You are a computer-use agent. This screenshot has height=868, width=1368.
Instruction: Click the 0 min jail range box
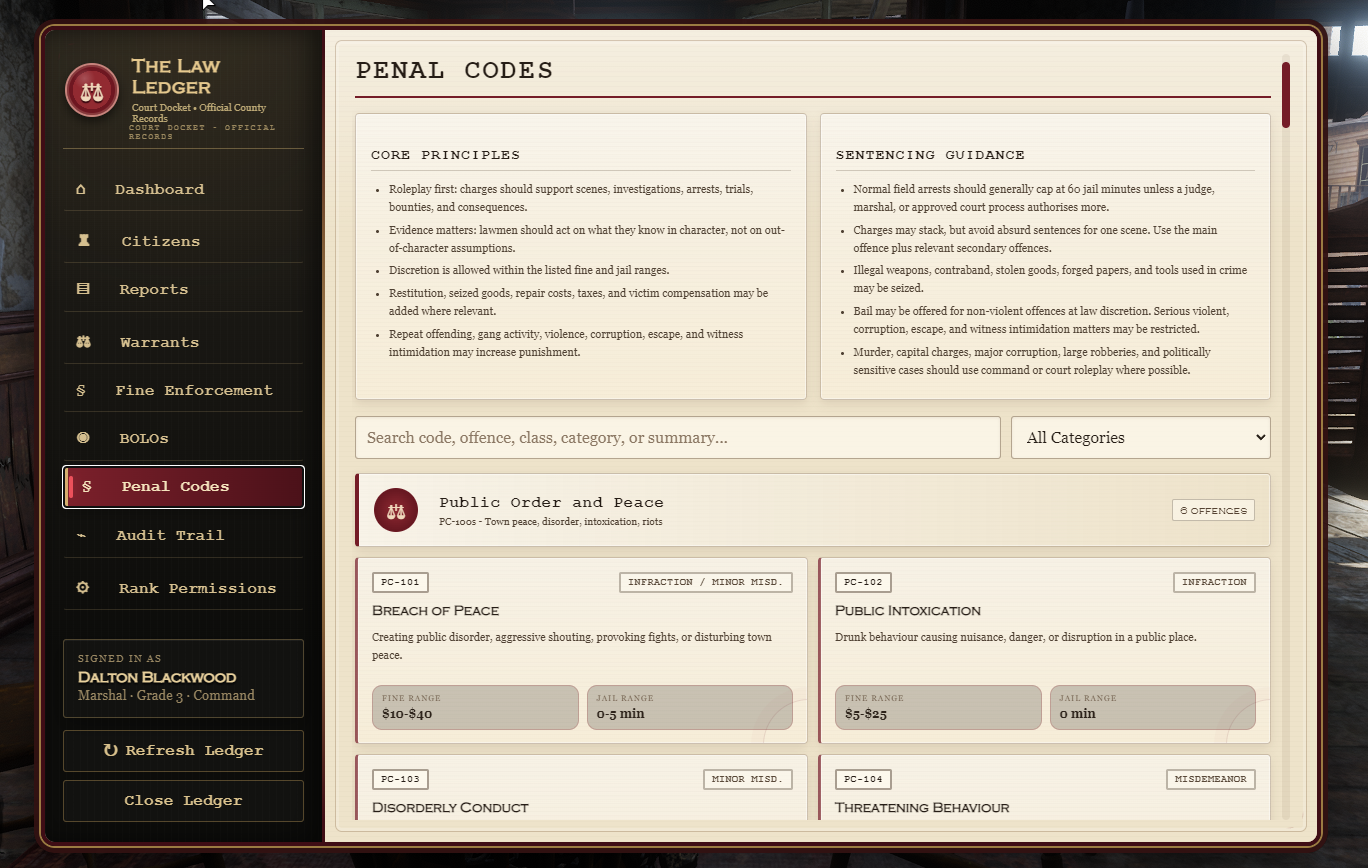click(x=1153, y=707)
